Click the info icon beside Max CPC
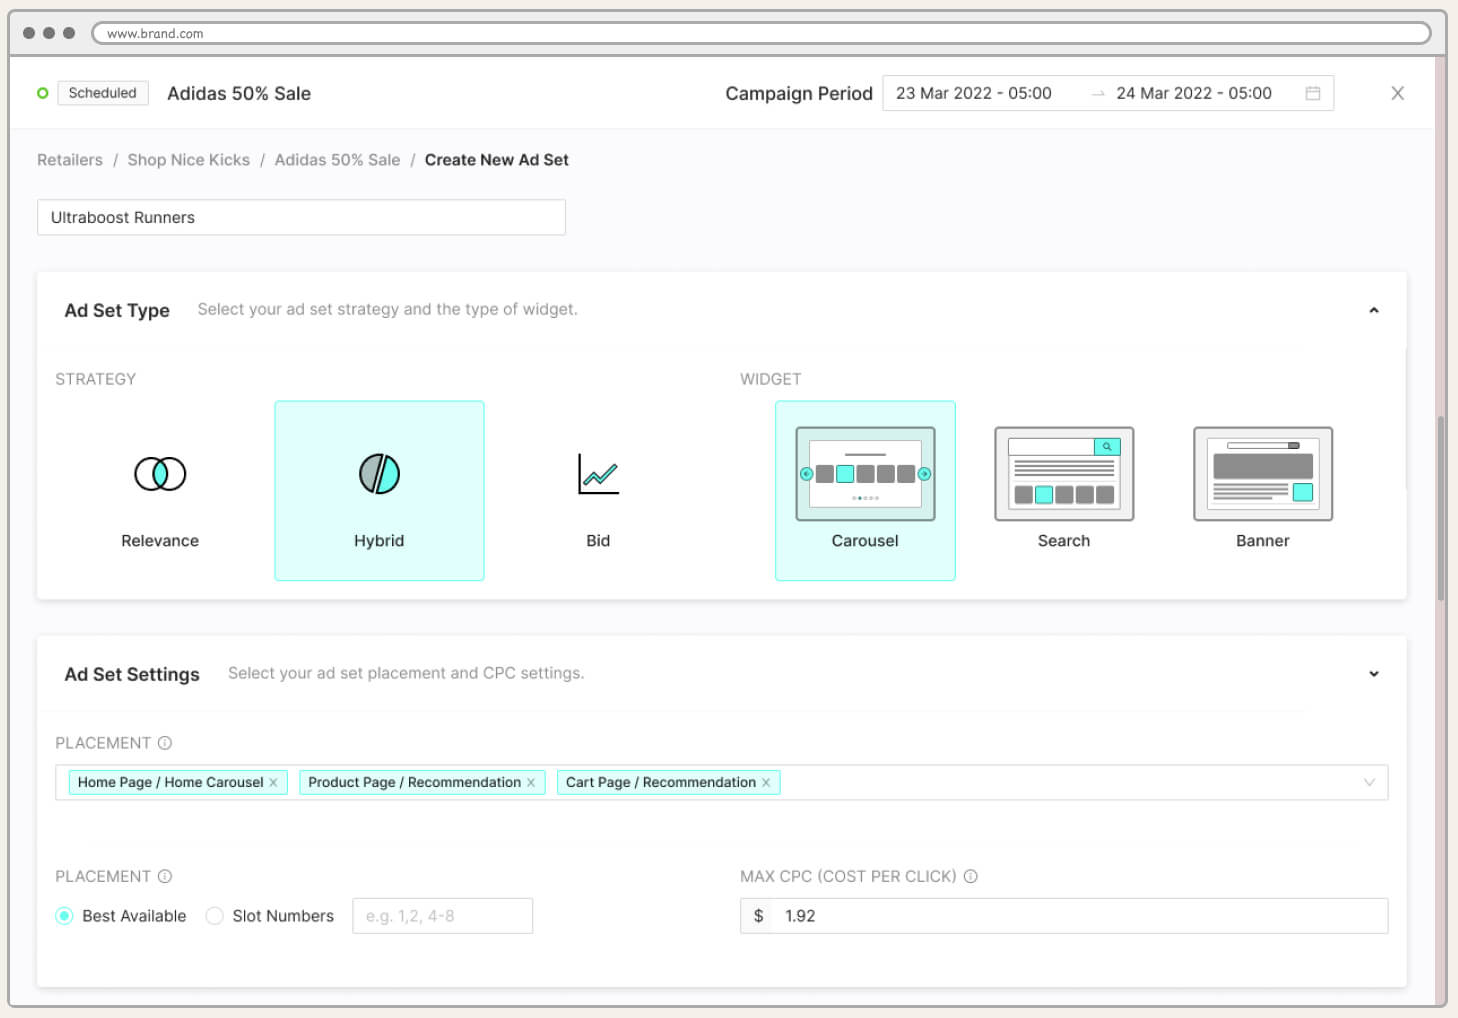 tap(970, 876)
